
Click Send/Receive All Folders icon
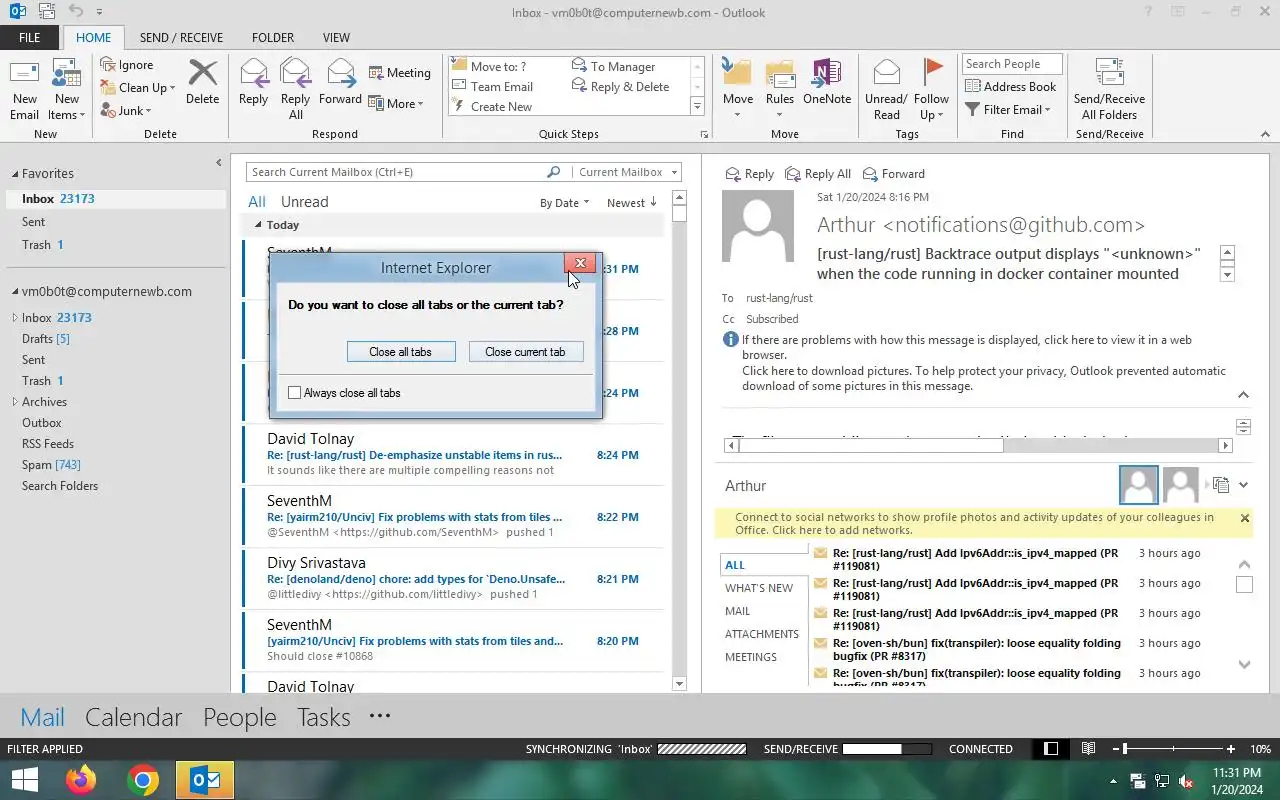[1109, 73]
